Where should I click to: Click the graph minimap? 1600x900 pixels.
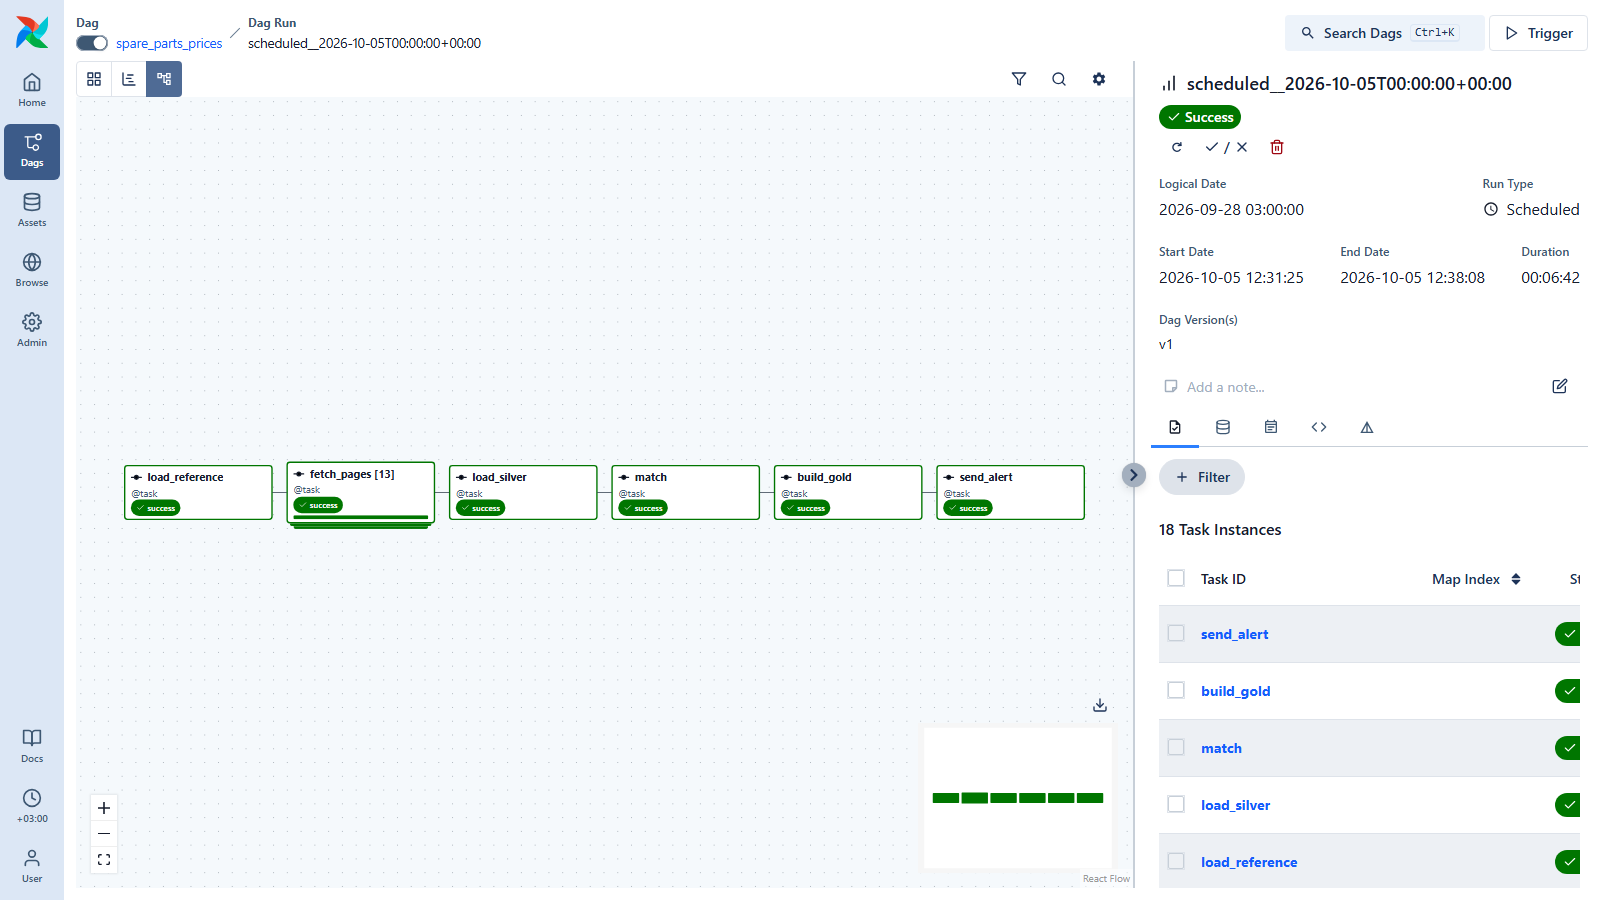click(x=1018, y=798)
